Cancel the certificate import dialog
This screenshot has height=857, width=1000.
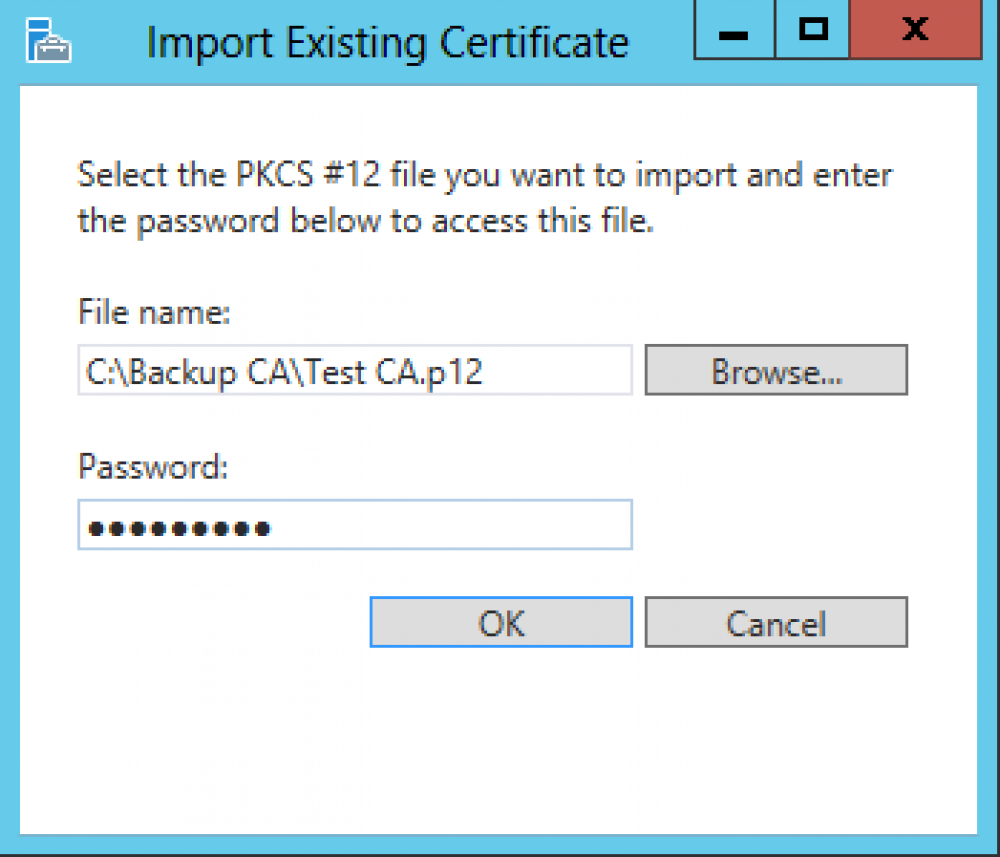click(776, 622)
